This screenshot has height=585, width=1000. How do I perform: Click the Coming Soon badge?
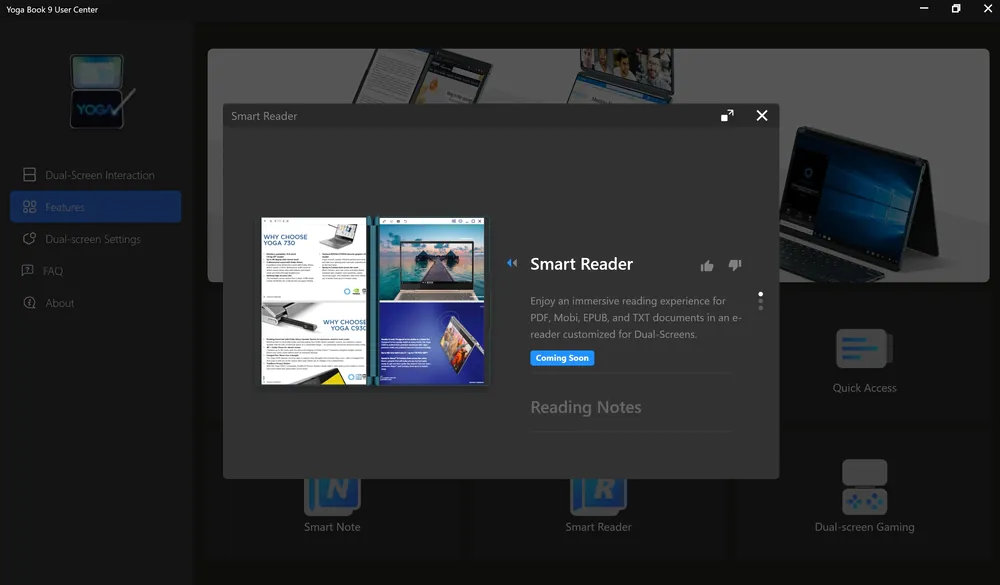tap(562, 358)
